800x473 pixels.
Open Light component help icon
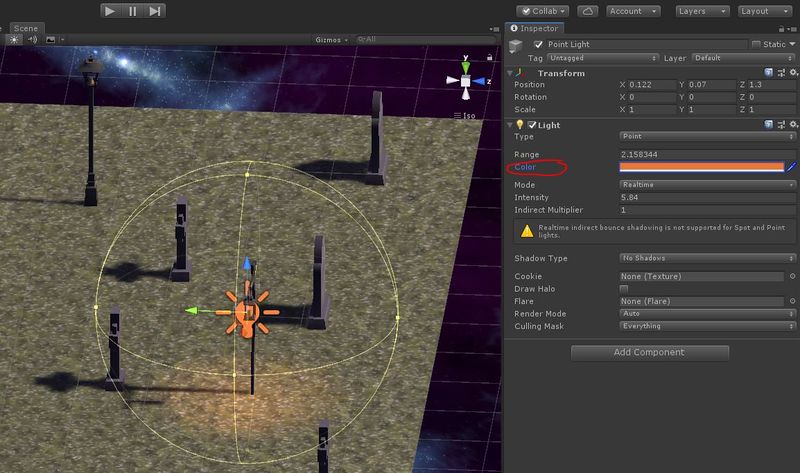pyautogui.click(x=768, y=124)
